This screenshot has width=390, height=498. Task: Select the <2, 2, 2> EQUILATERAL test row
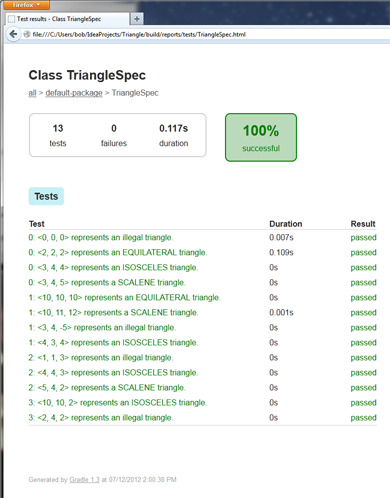point(203,253)
